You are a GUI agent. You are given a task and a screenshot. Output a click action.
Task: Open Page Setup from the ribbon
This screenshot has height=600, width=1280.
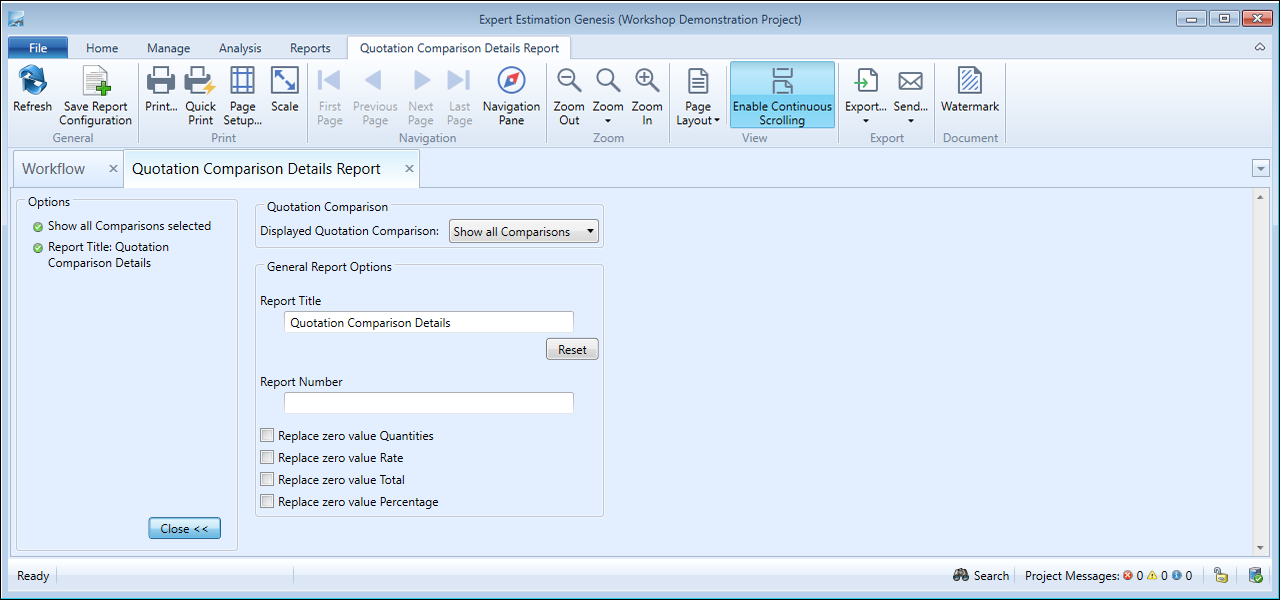(x=242, y=82)
